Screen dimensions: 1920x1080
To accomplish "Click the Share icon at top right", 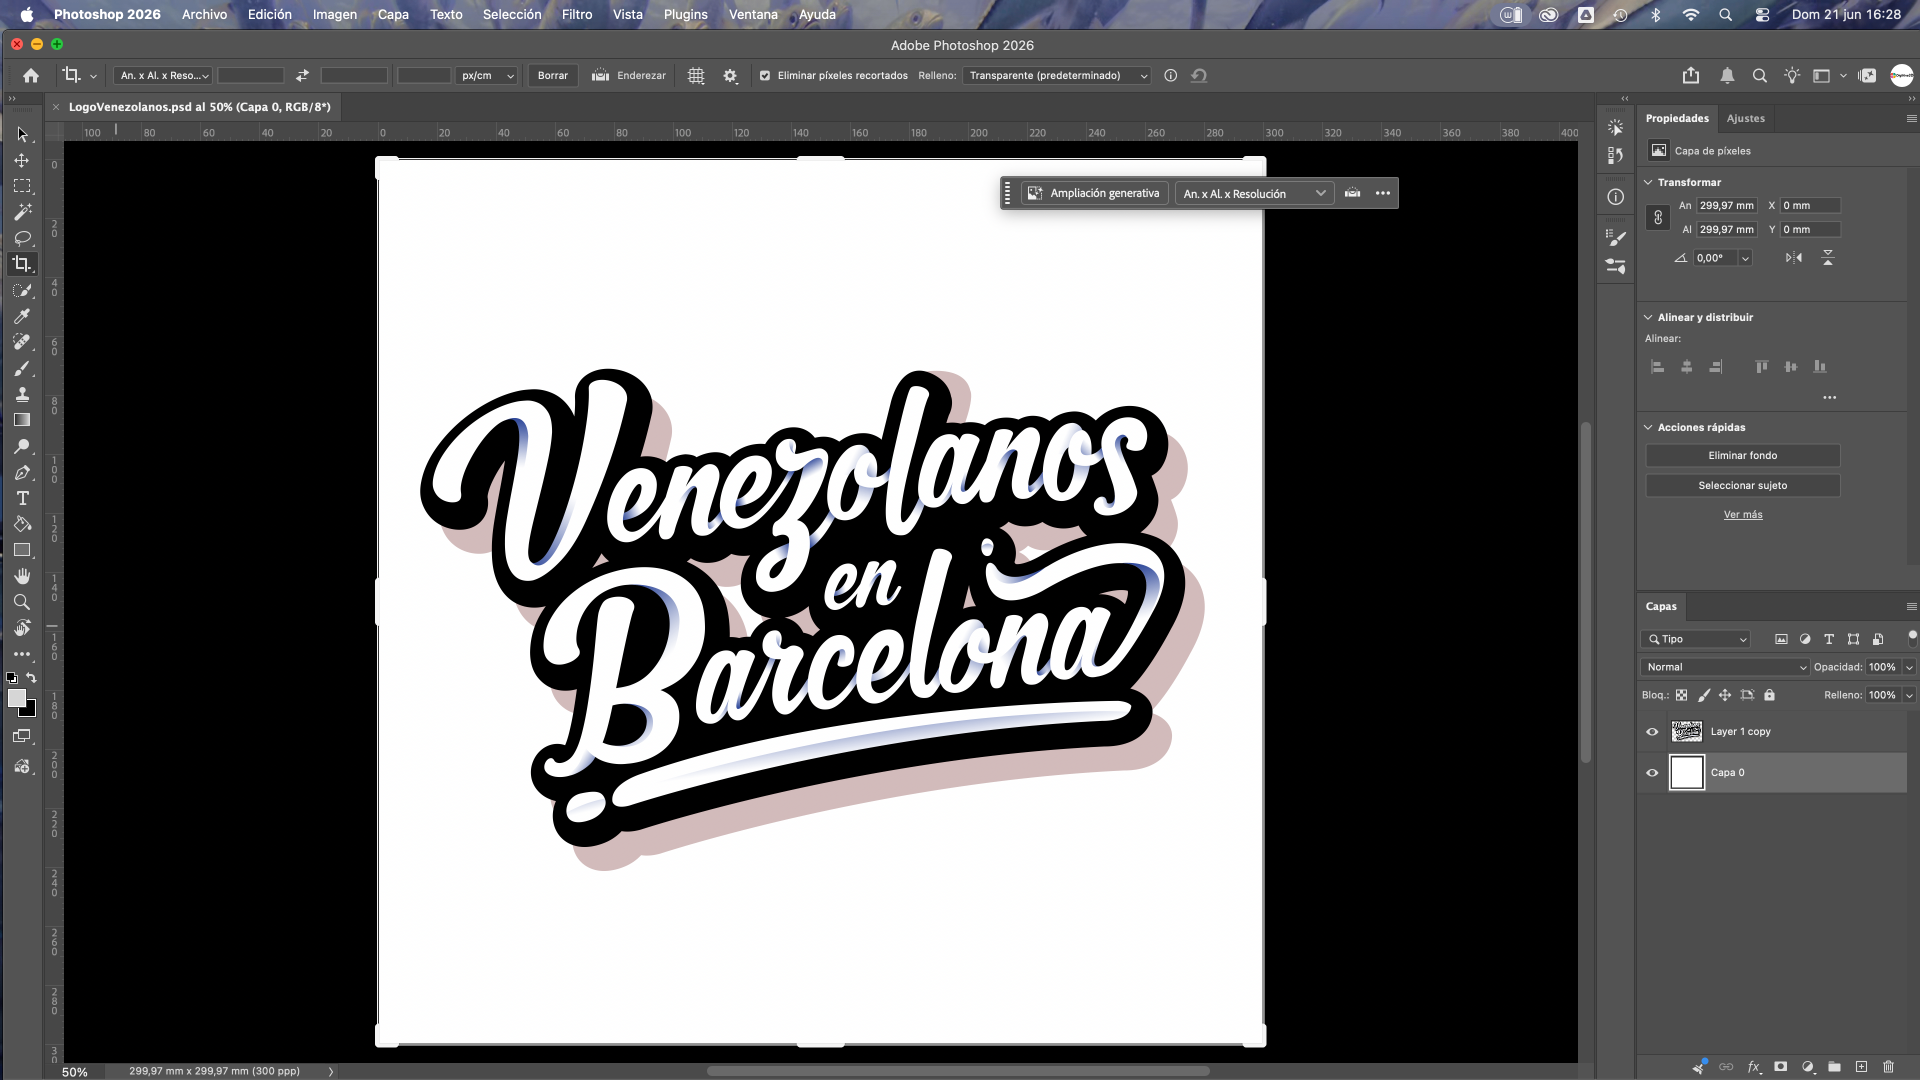I will [x=1691, y=76].
